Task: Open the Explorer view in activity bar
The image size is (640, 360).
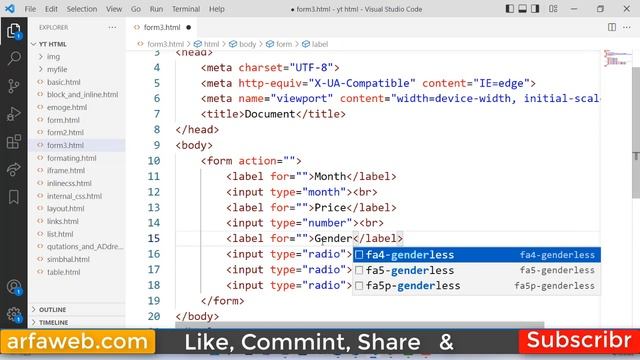Action: (x=14, y=31)
